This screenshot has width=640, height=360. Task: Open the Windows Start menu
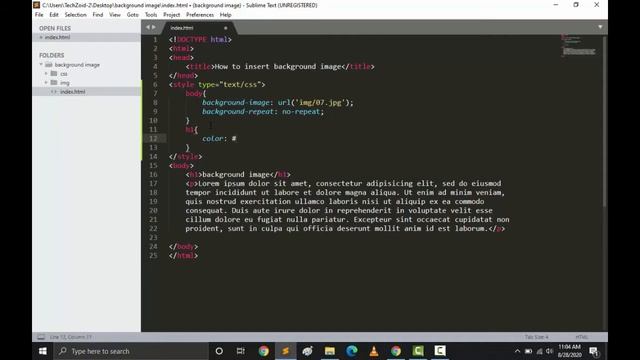click(42, 351)
